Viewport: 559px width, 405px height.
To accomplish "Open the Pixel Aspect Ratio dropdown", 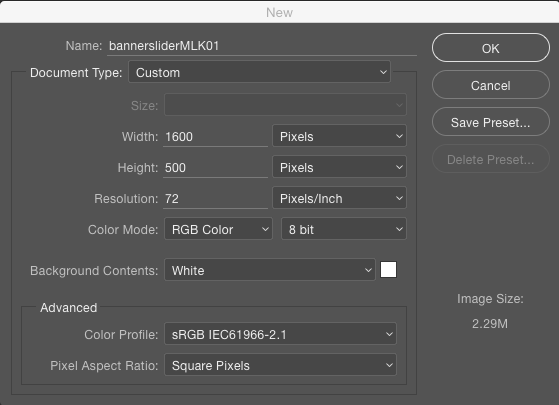I will [x=280, y=365].
